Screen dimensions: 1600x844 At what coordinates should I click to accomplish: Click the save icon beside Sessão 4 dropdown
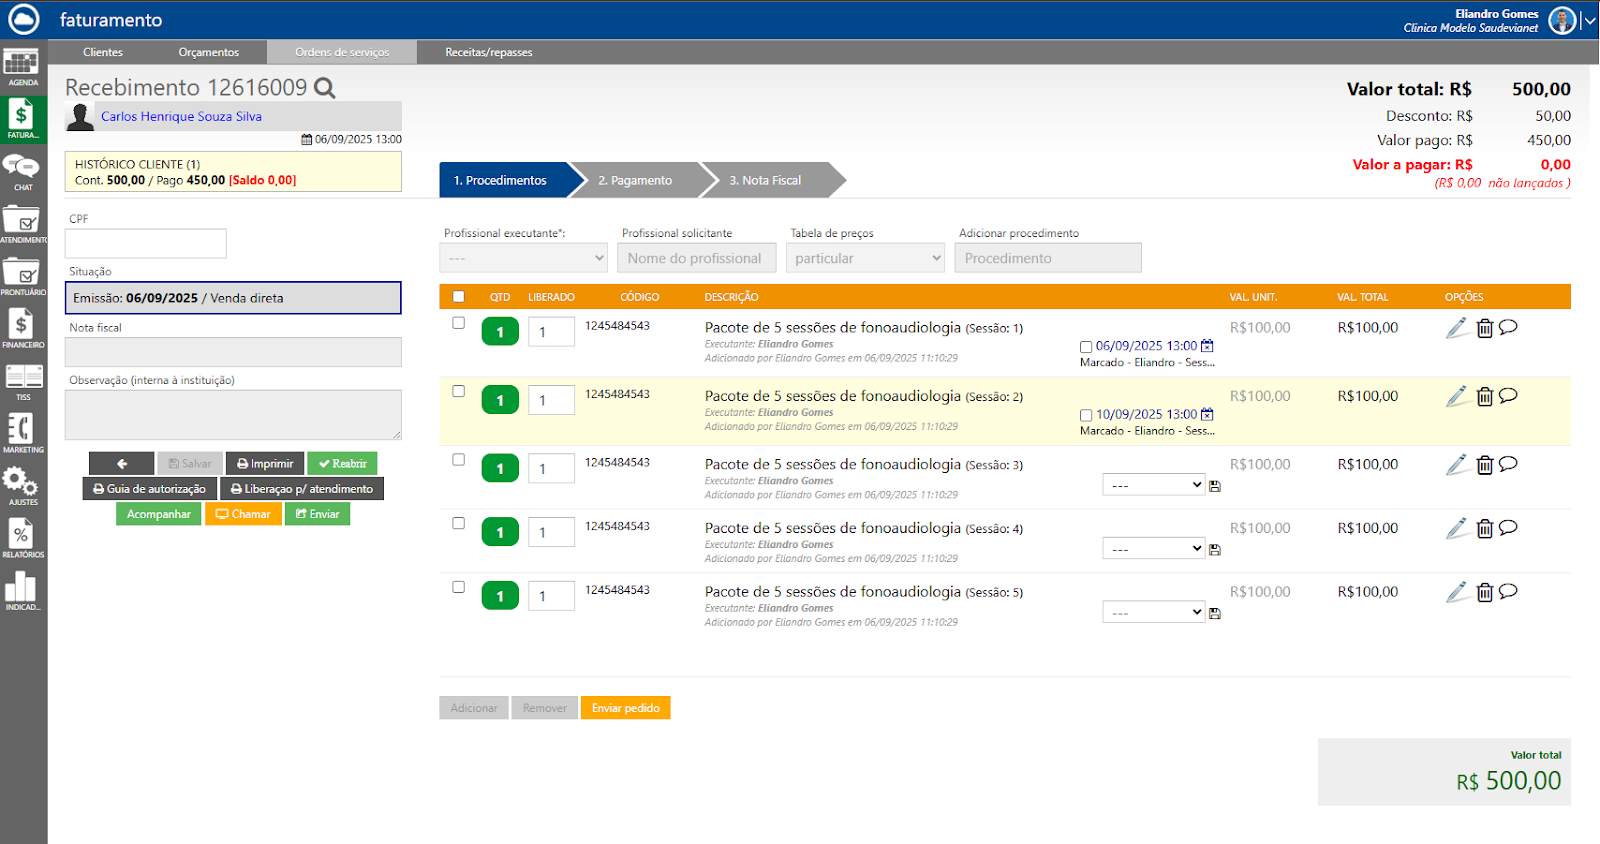click(1215, 550)
